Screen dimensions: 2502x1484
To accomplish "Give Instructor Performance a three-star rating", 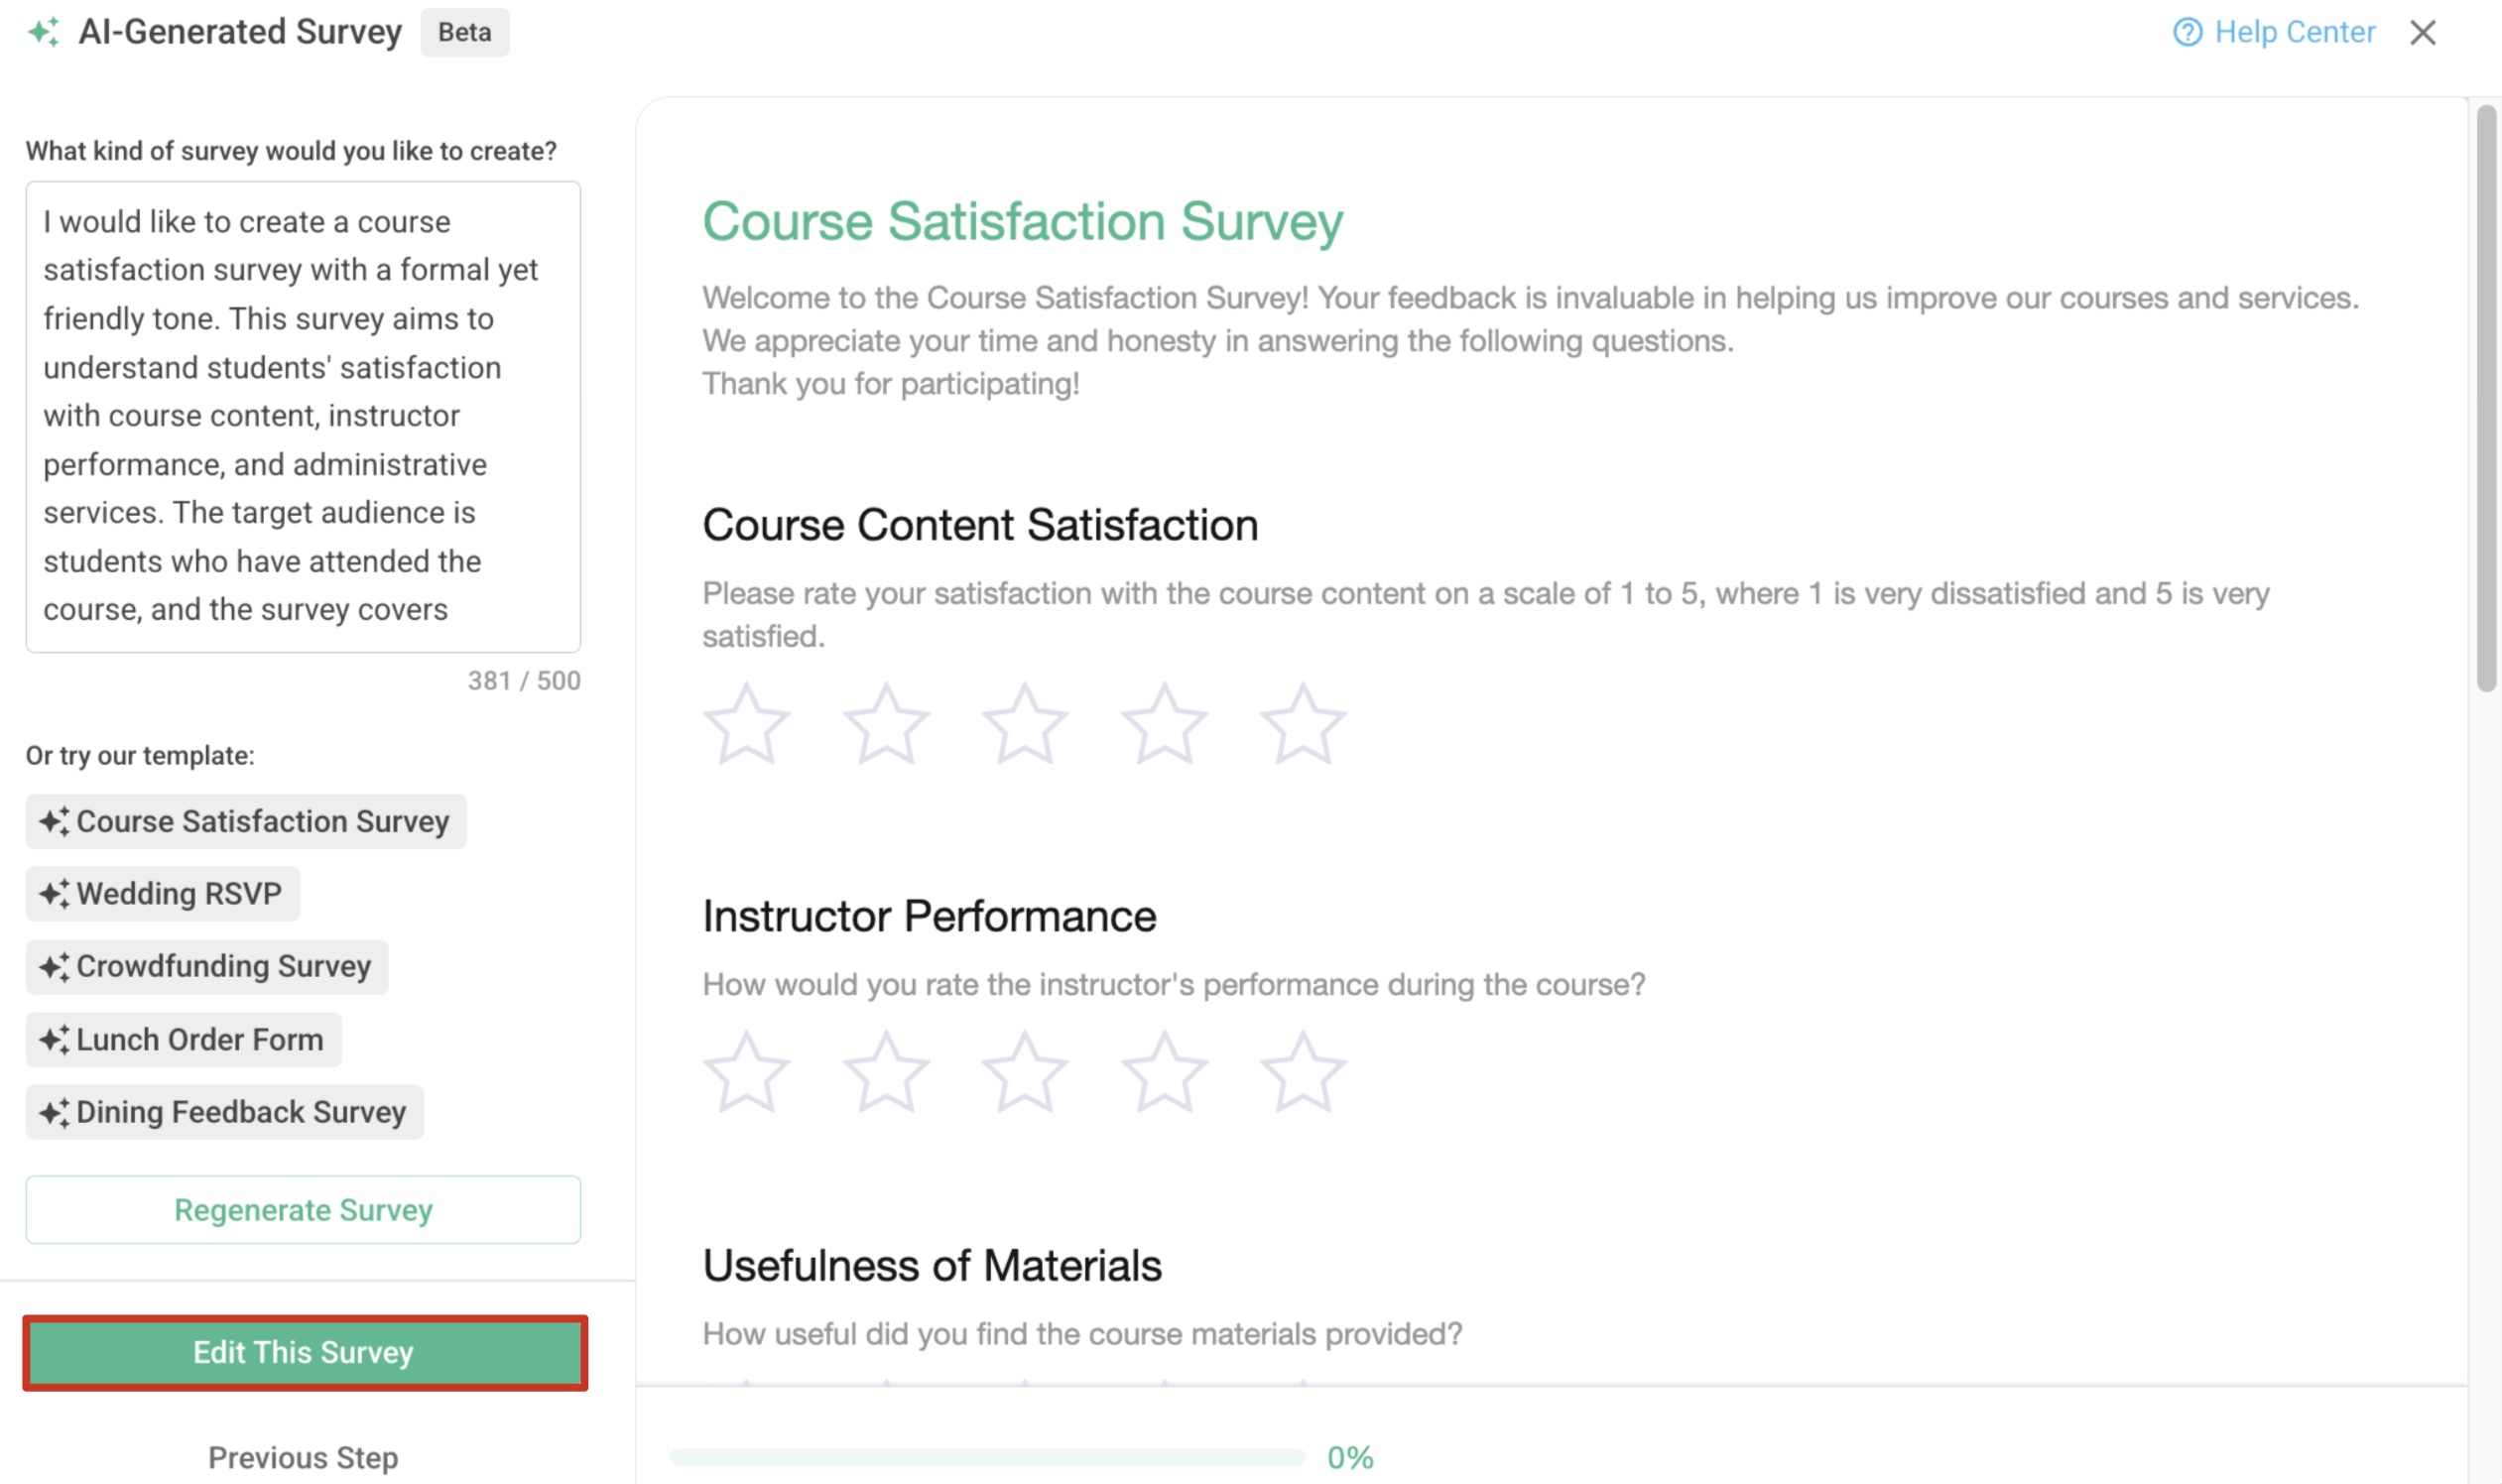I will point(1025,1071).
